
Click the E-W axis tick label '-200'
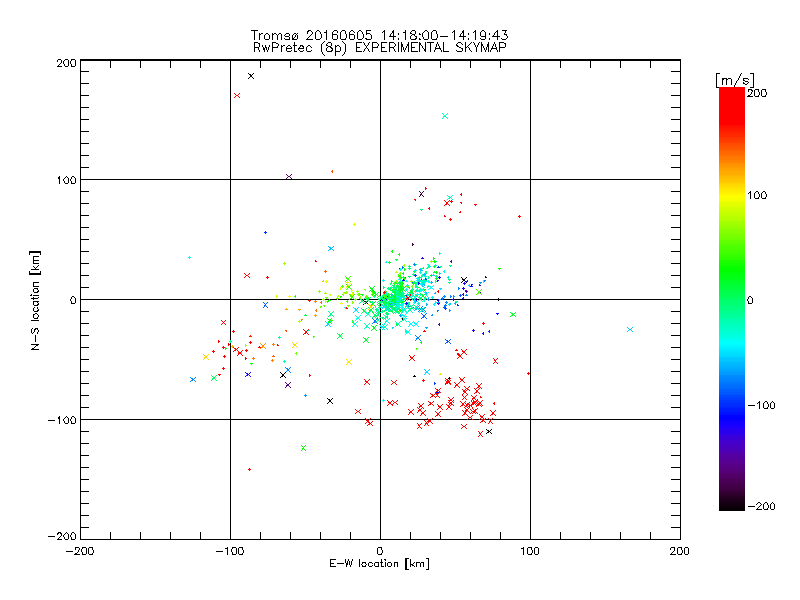pos(80,551)
